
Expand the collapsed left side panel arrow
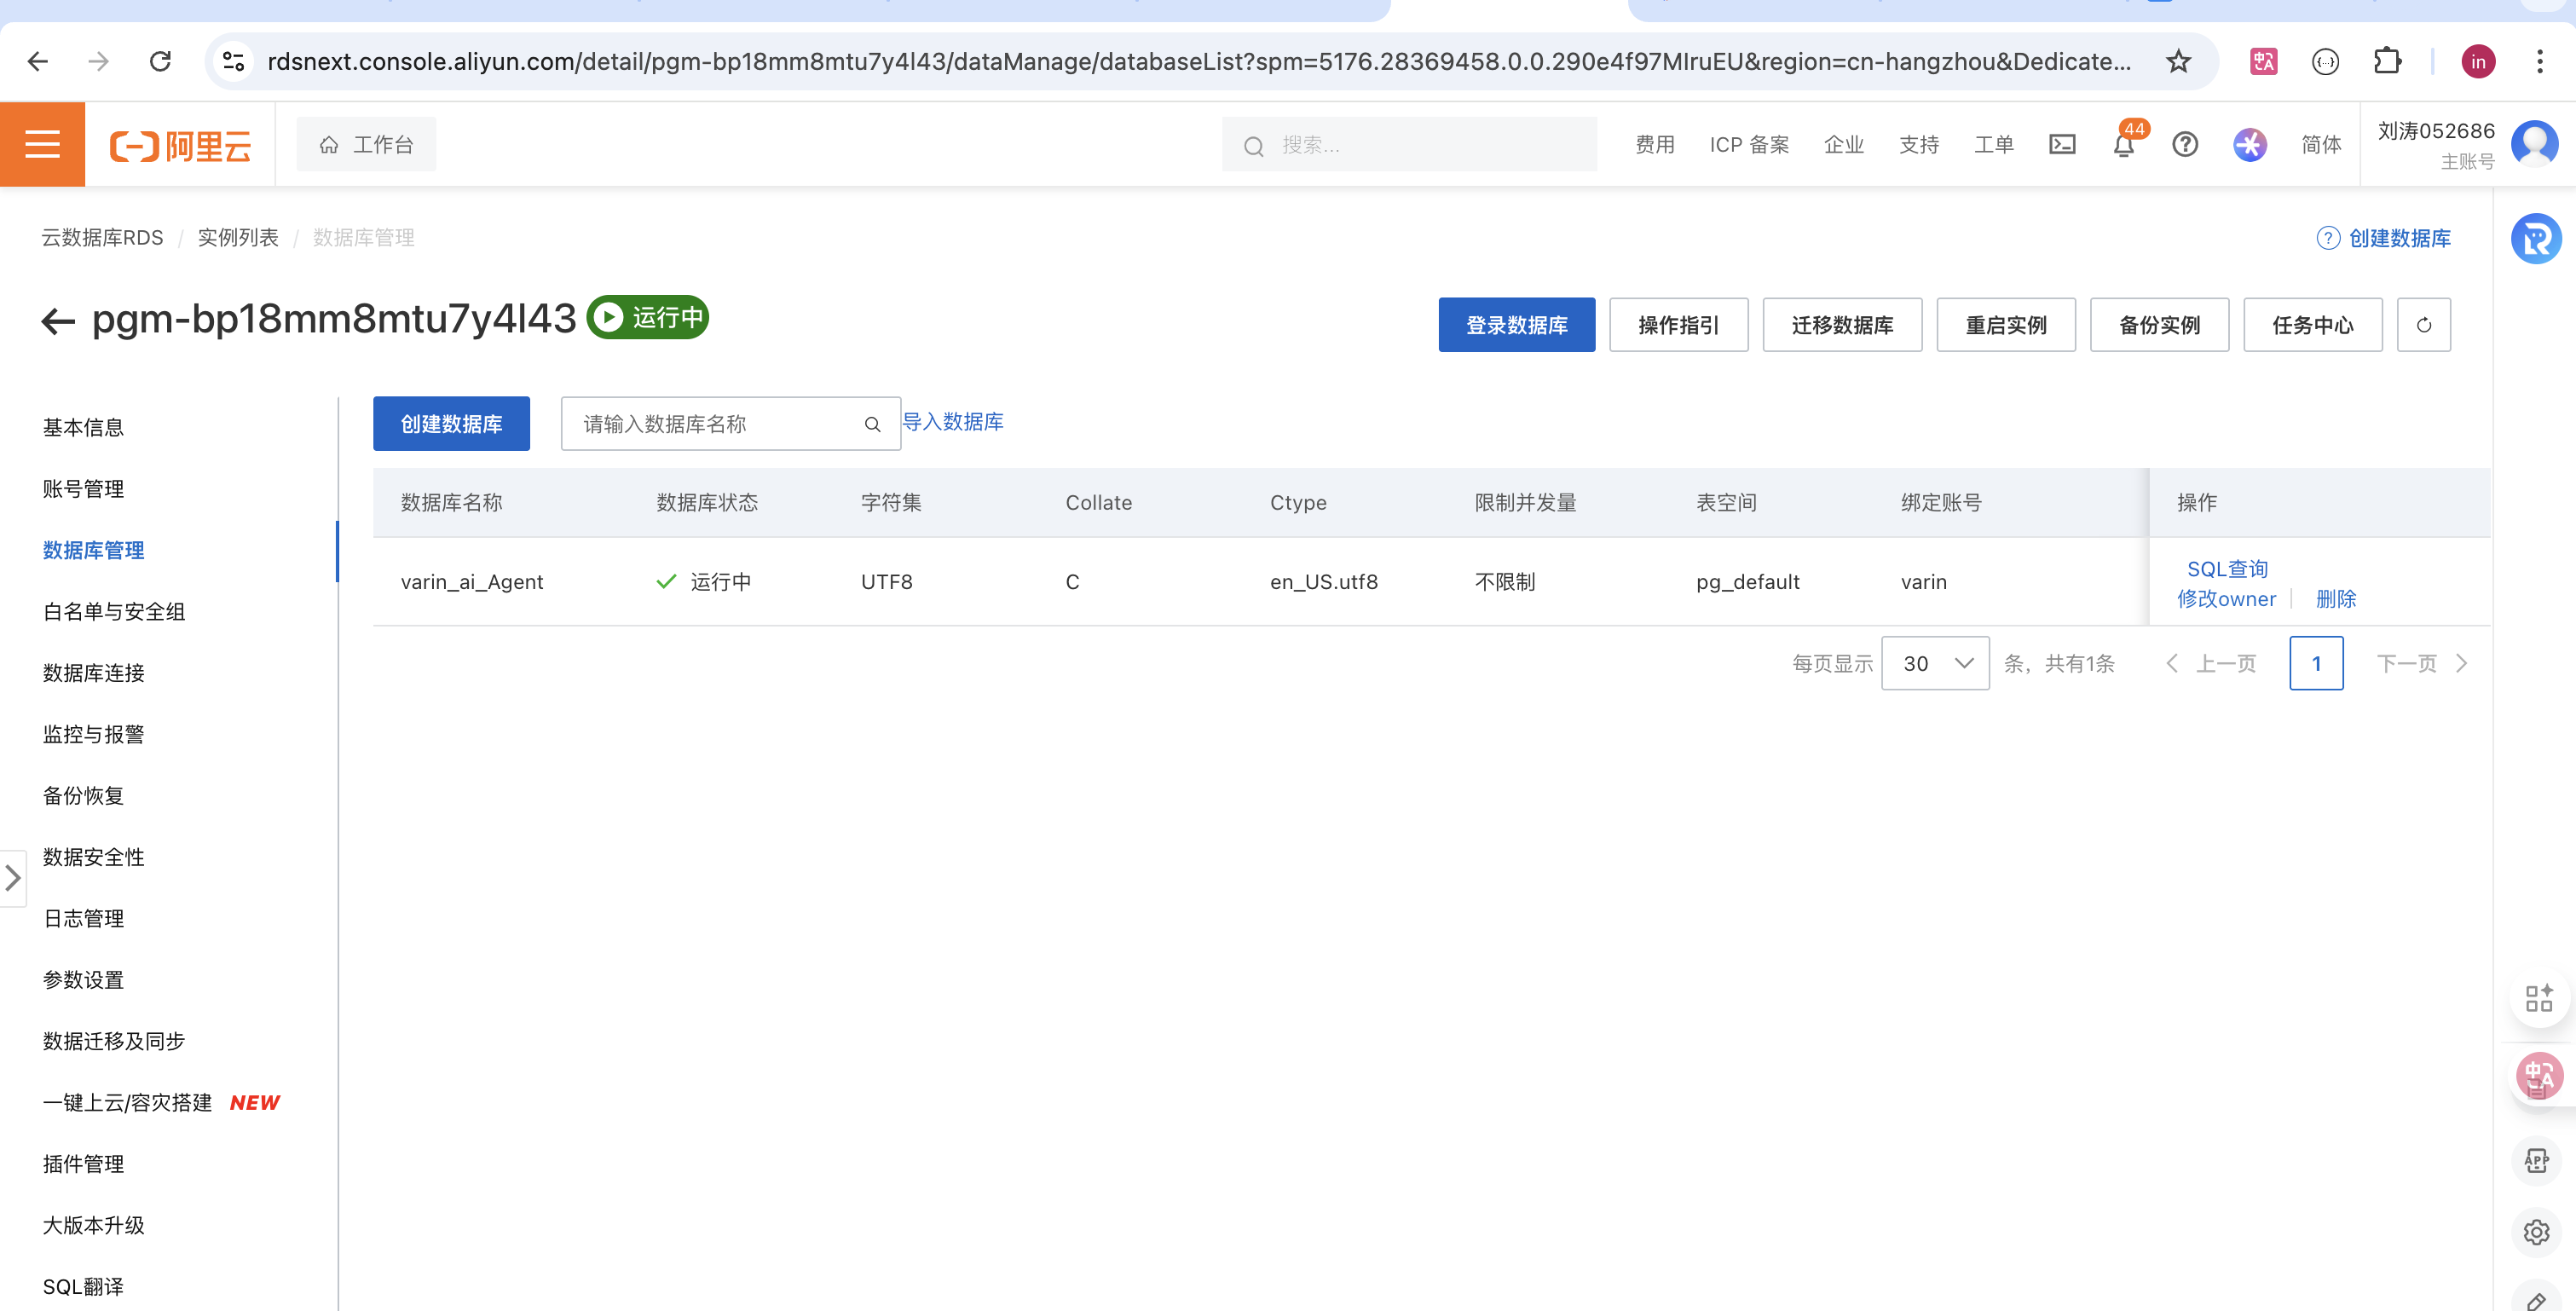tap(13, 878)
